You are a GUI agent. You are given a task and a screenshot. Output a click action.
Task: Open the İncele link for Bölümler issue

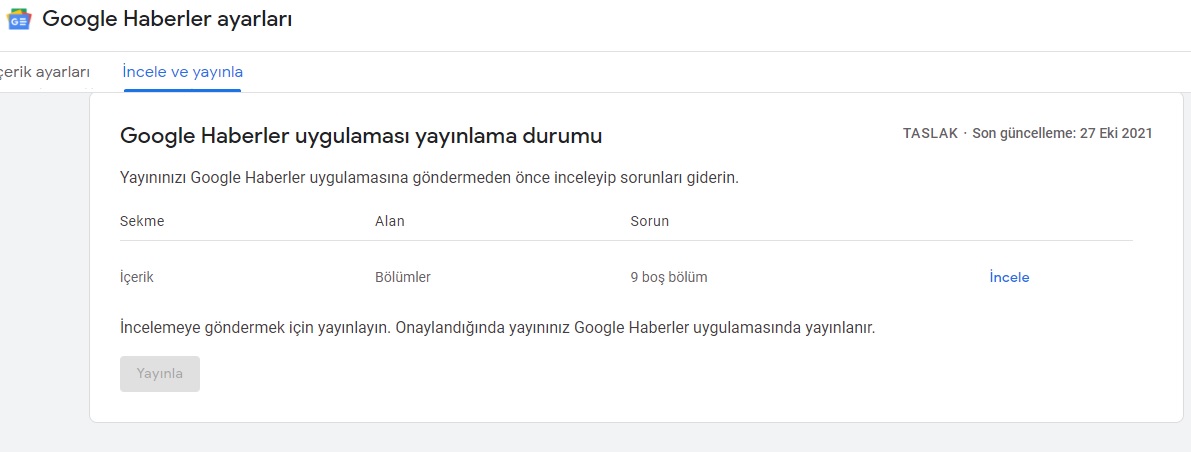[1009, 277]
